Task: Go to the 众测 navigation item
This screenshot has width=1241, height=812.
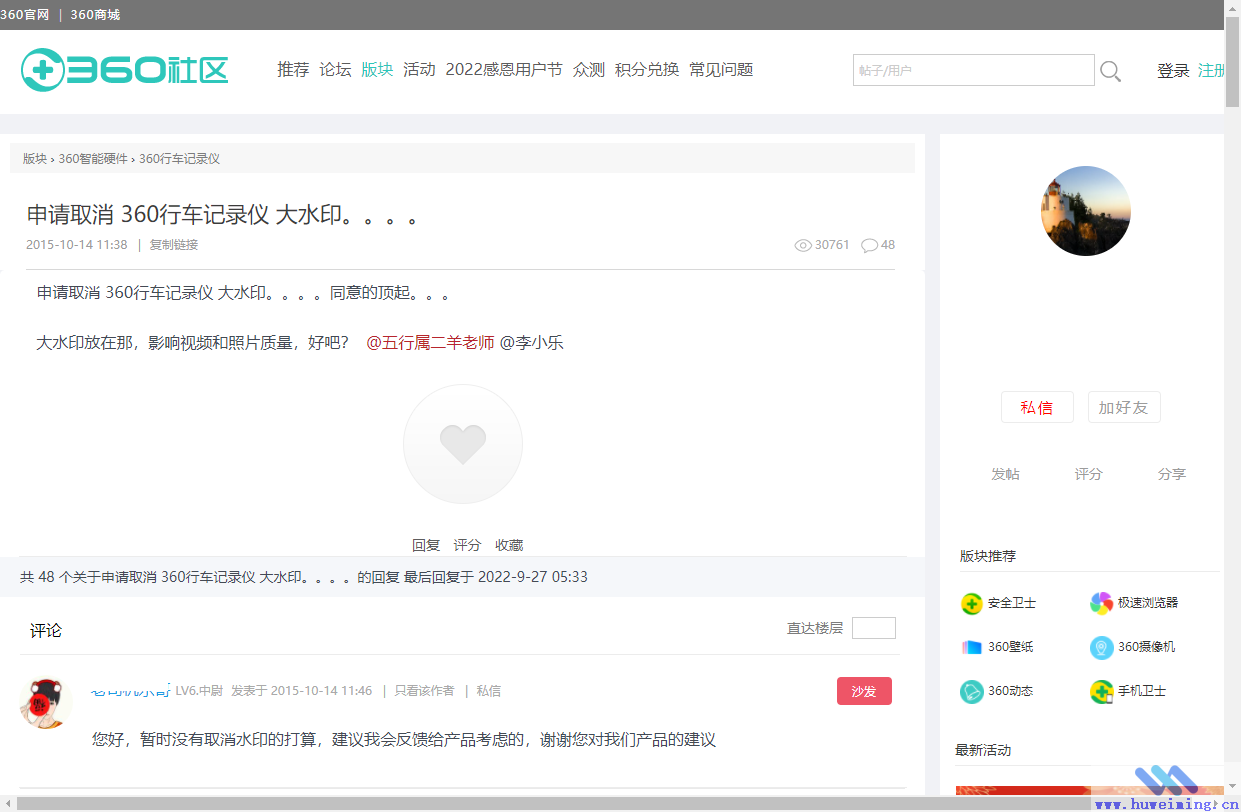Action: pyautogui.click(x=589, y=70)
